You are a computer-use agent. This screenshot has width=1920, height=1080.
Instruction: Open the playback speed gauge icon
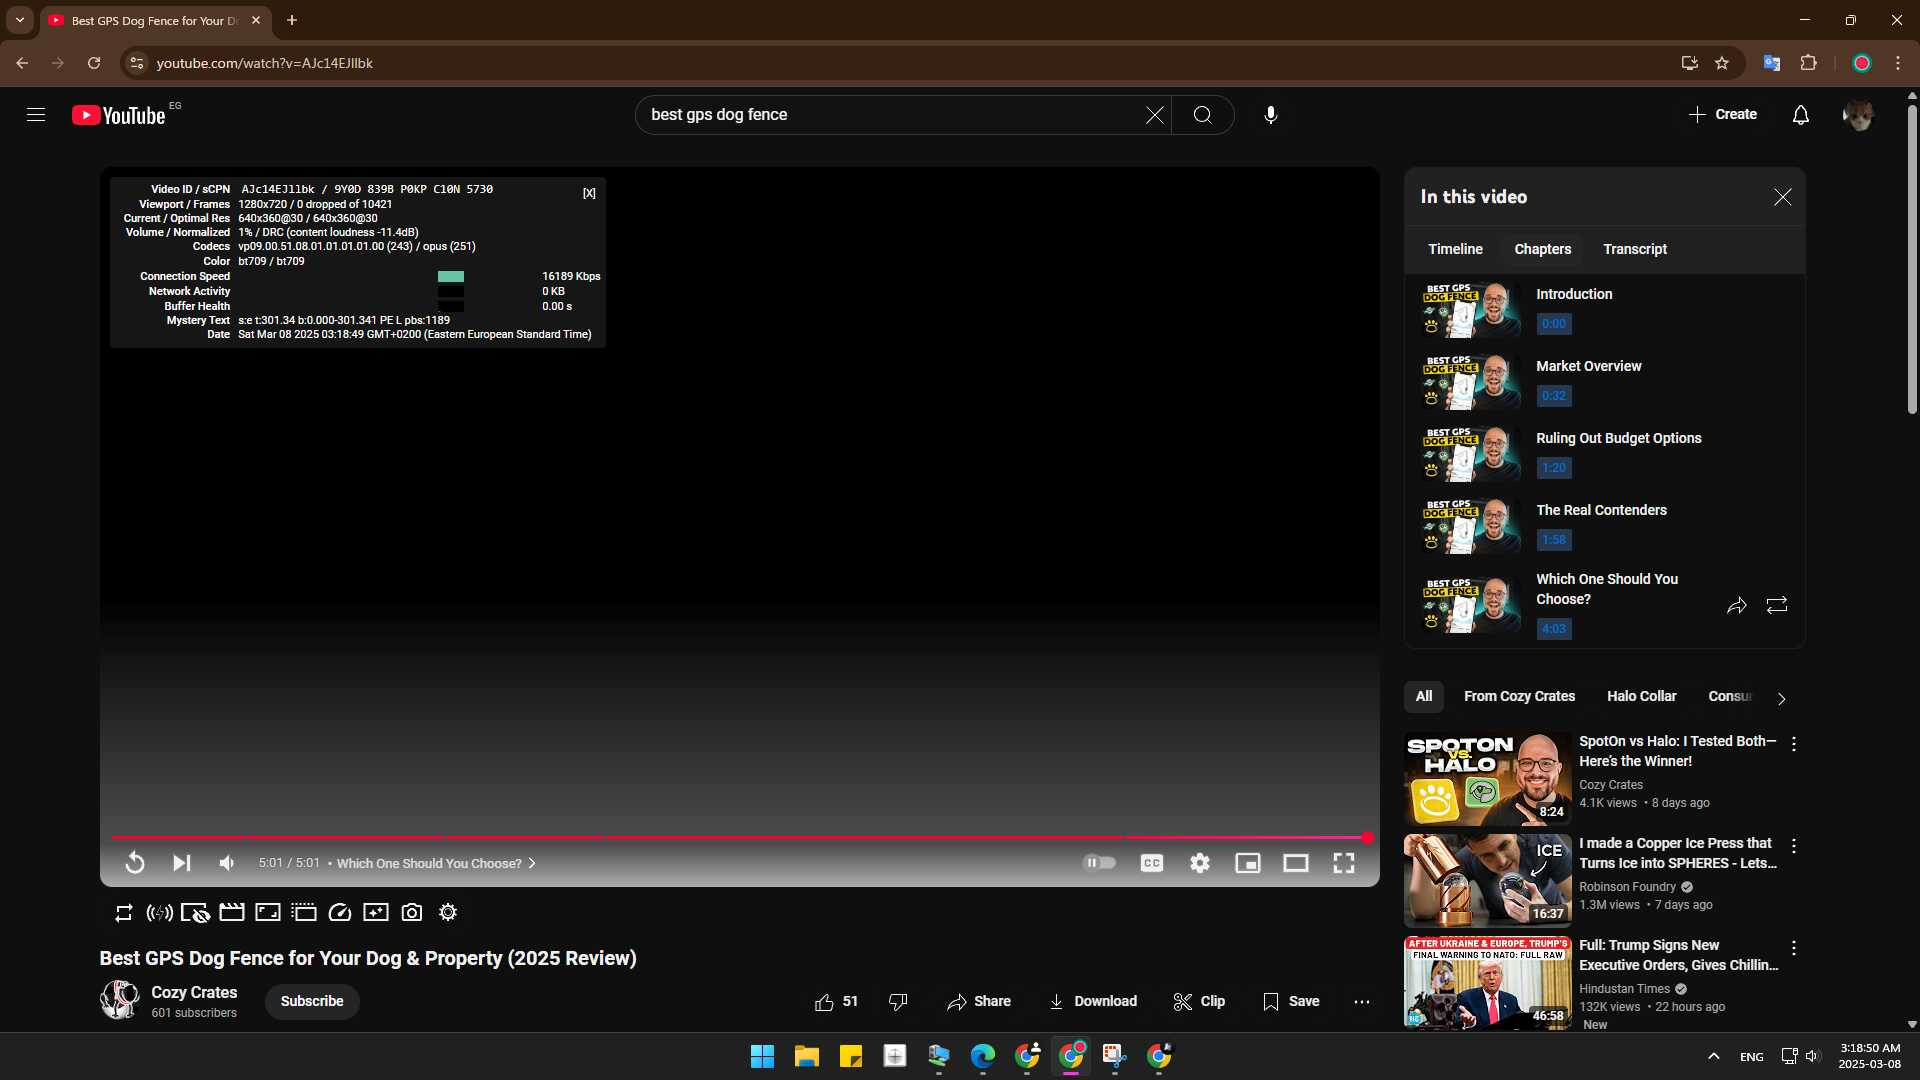pyautogui.click(x=340, y=913)
